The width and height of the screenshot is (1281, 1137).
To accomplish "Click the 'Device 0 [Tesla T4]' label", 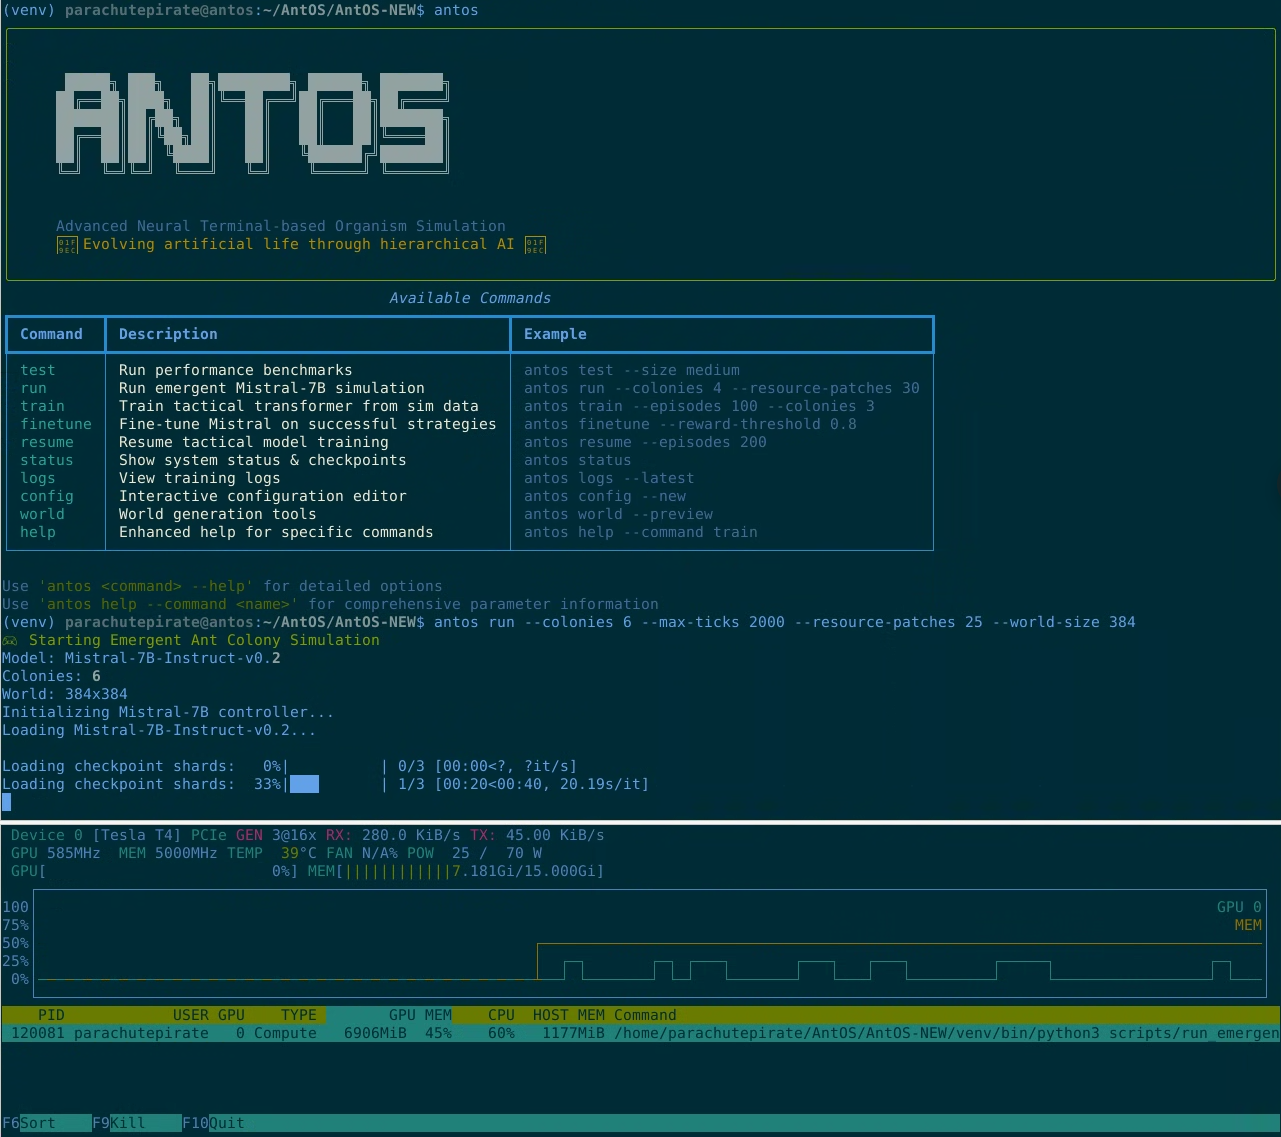I will (x=96, y=835).
